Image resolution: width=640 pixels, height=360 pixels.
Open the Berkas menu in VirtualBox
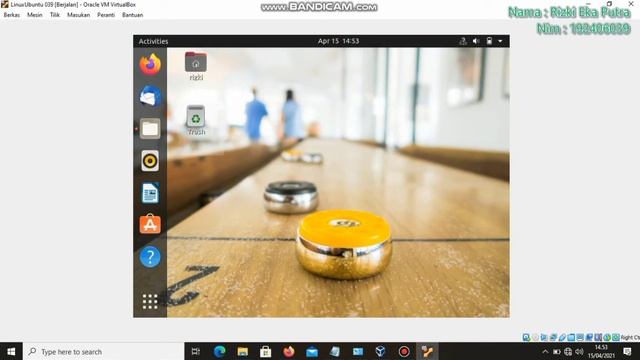[x=11, y=15]
